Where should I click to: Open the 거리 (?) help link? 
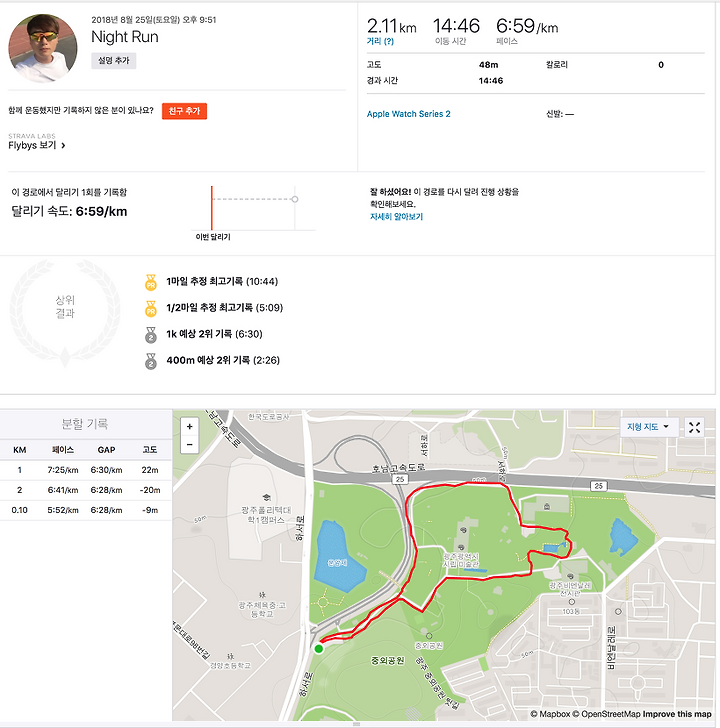(380, 41)
